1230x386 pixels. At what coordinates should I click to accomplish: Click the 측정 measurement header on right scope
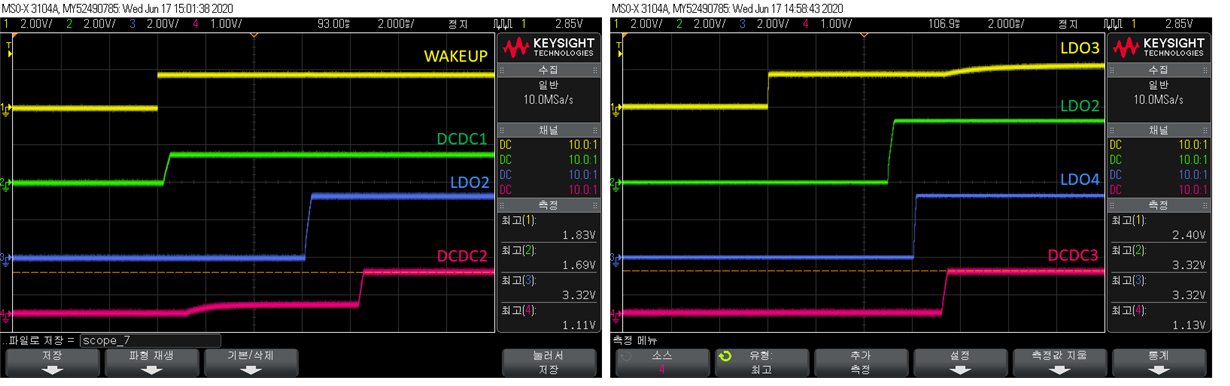click(x=1158, y=204)
